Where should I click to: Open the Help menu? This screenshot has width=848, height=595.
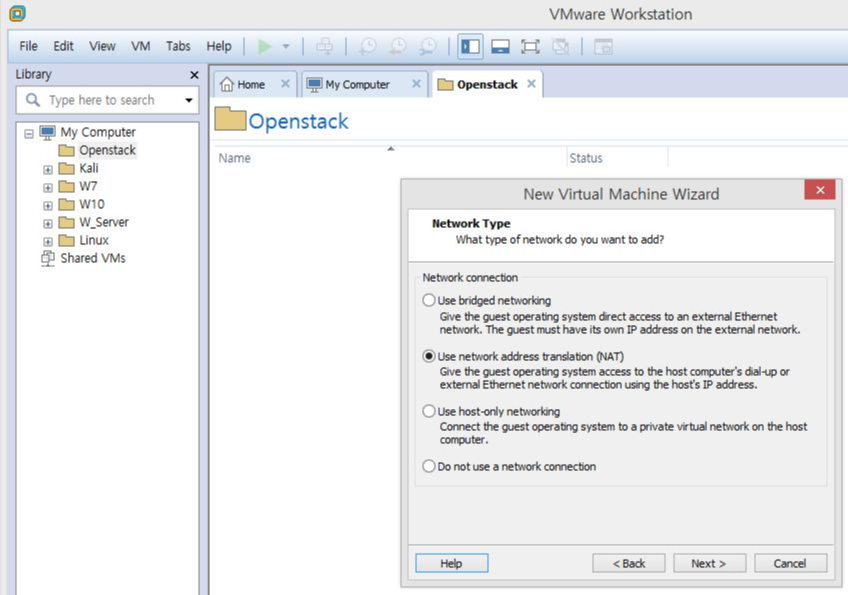point(218,47)
